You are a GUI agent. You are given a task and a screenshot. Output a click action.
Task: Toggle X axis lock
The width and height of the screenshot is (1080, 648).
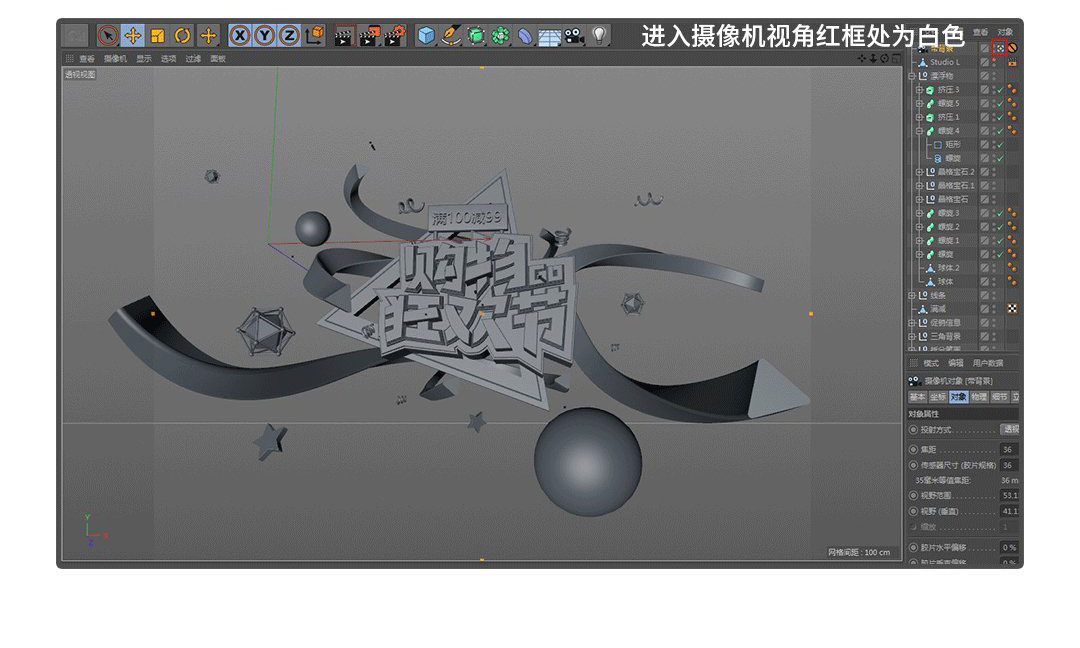239,35
